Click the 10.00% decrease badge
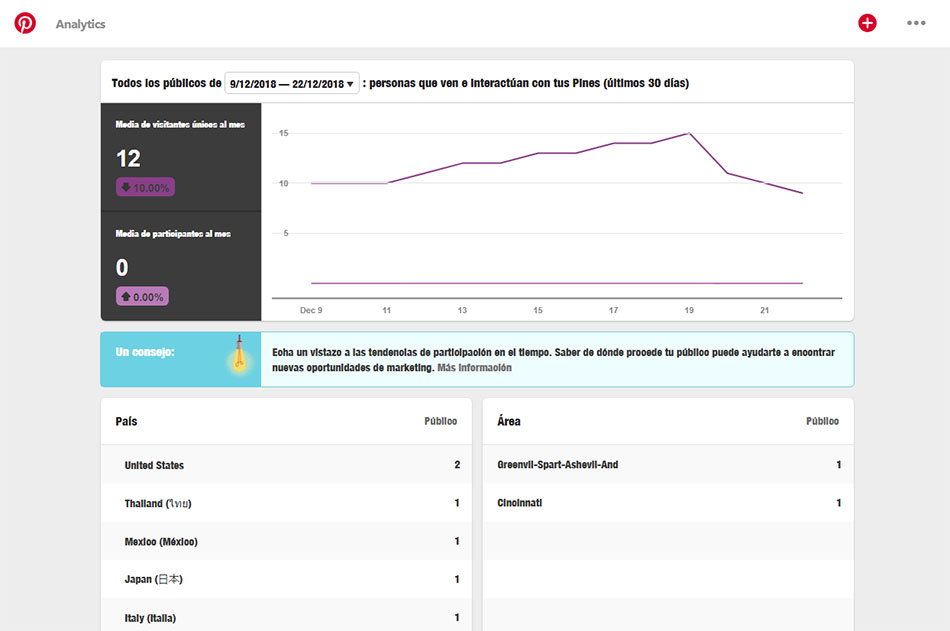This screenshot has width=950, height=631. (x=146, y=187)
